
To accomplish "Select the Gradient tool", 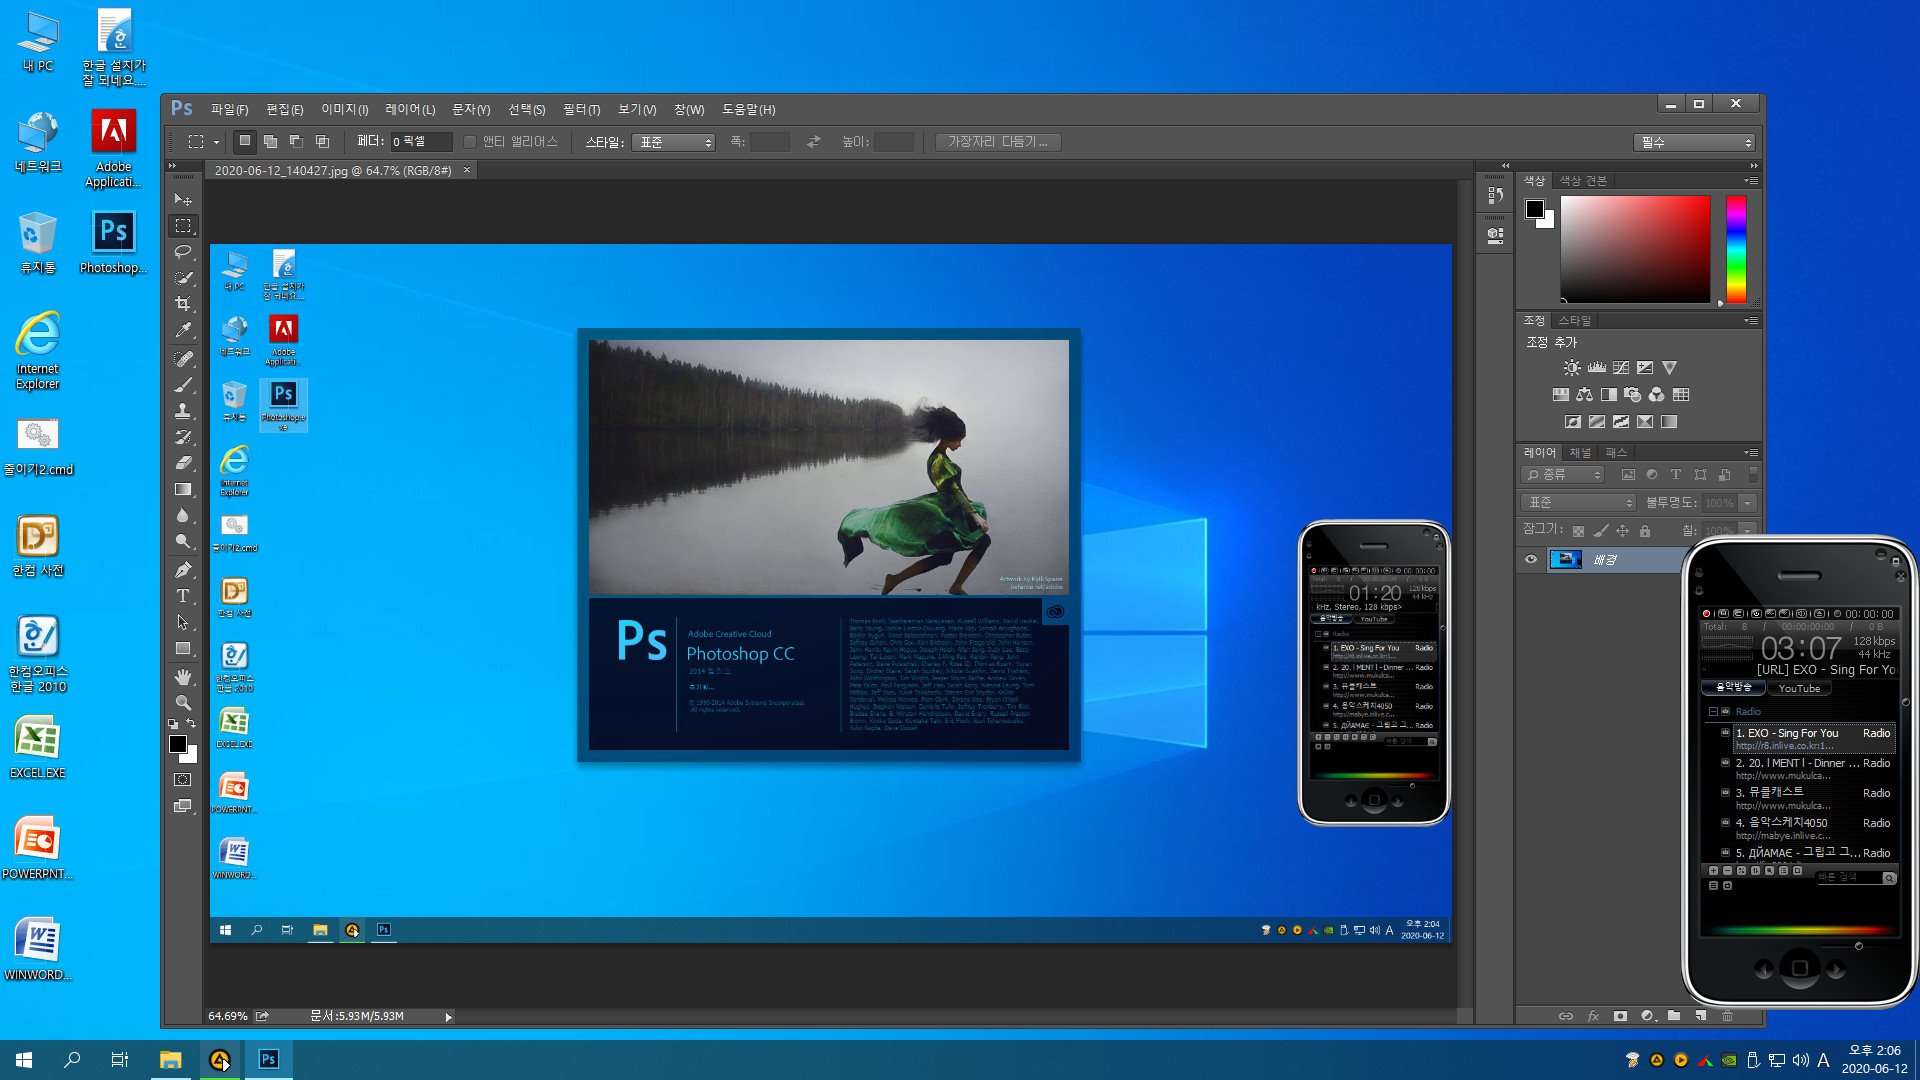I will coord(183,489).
